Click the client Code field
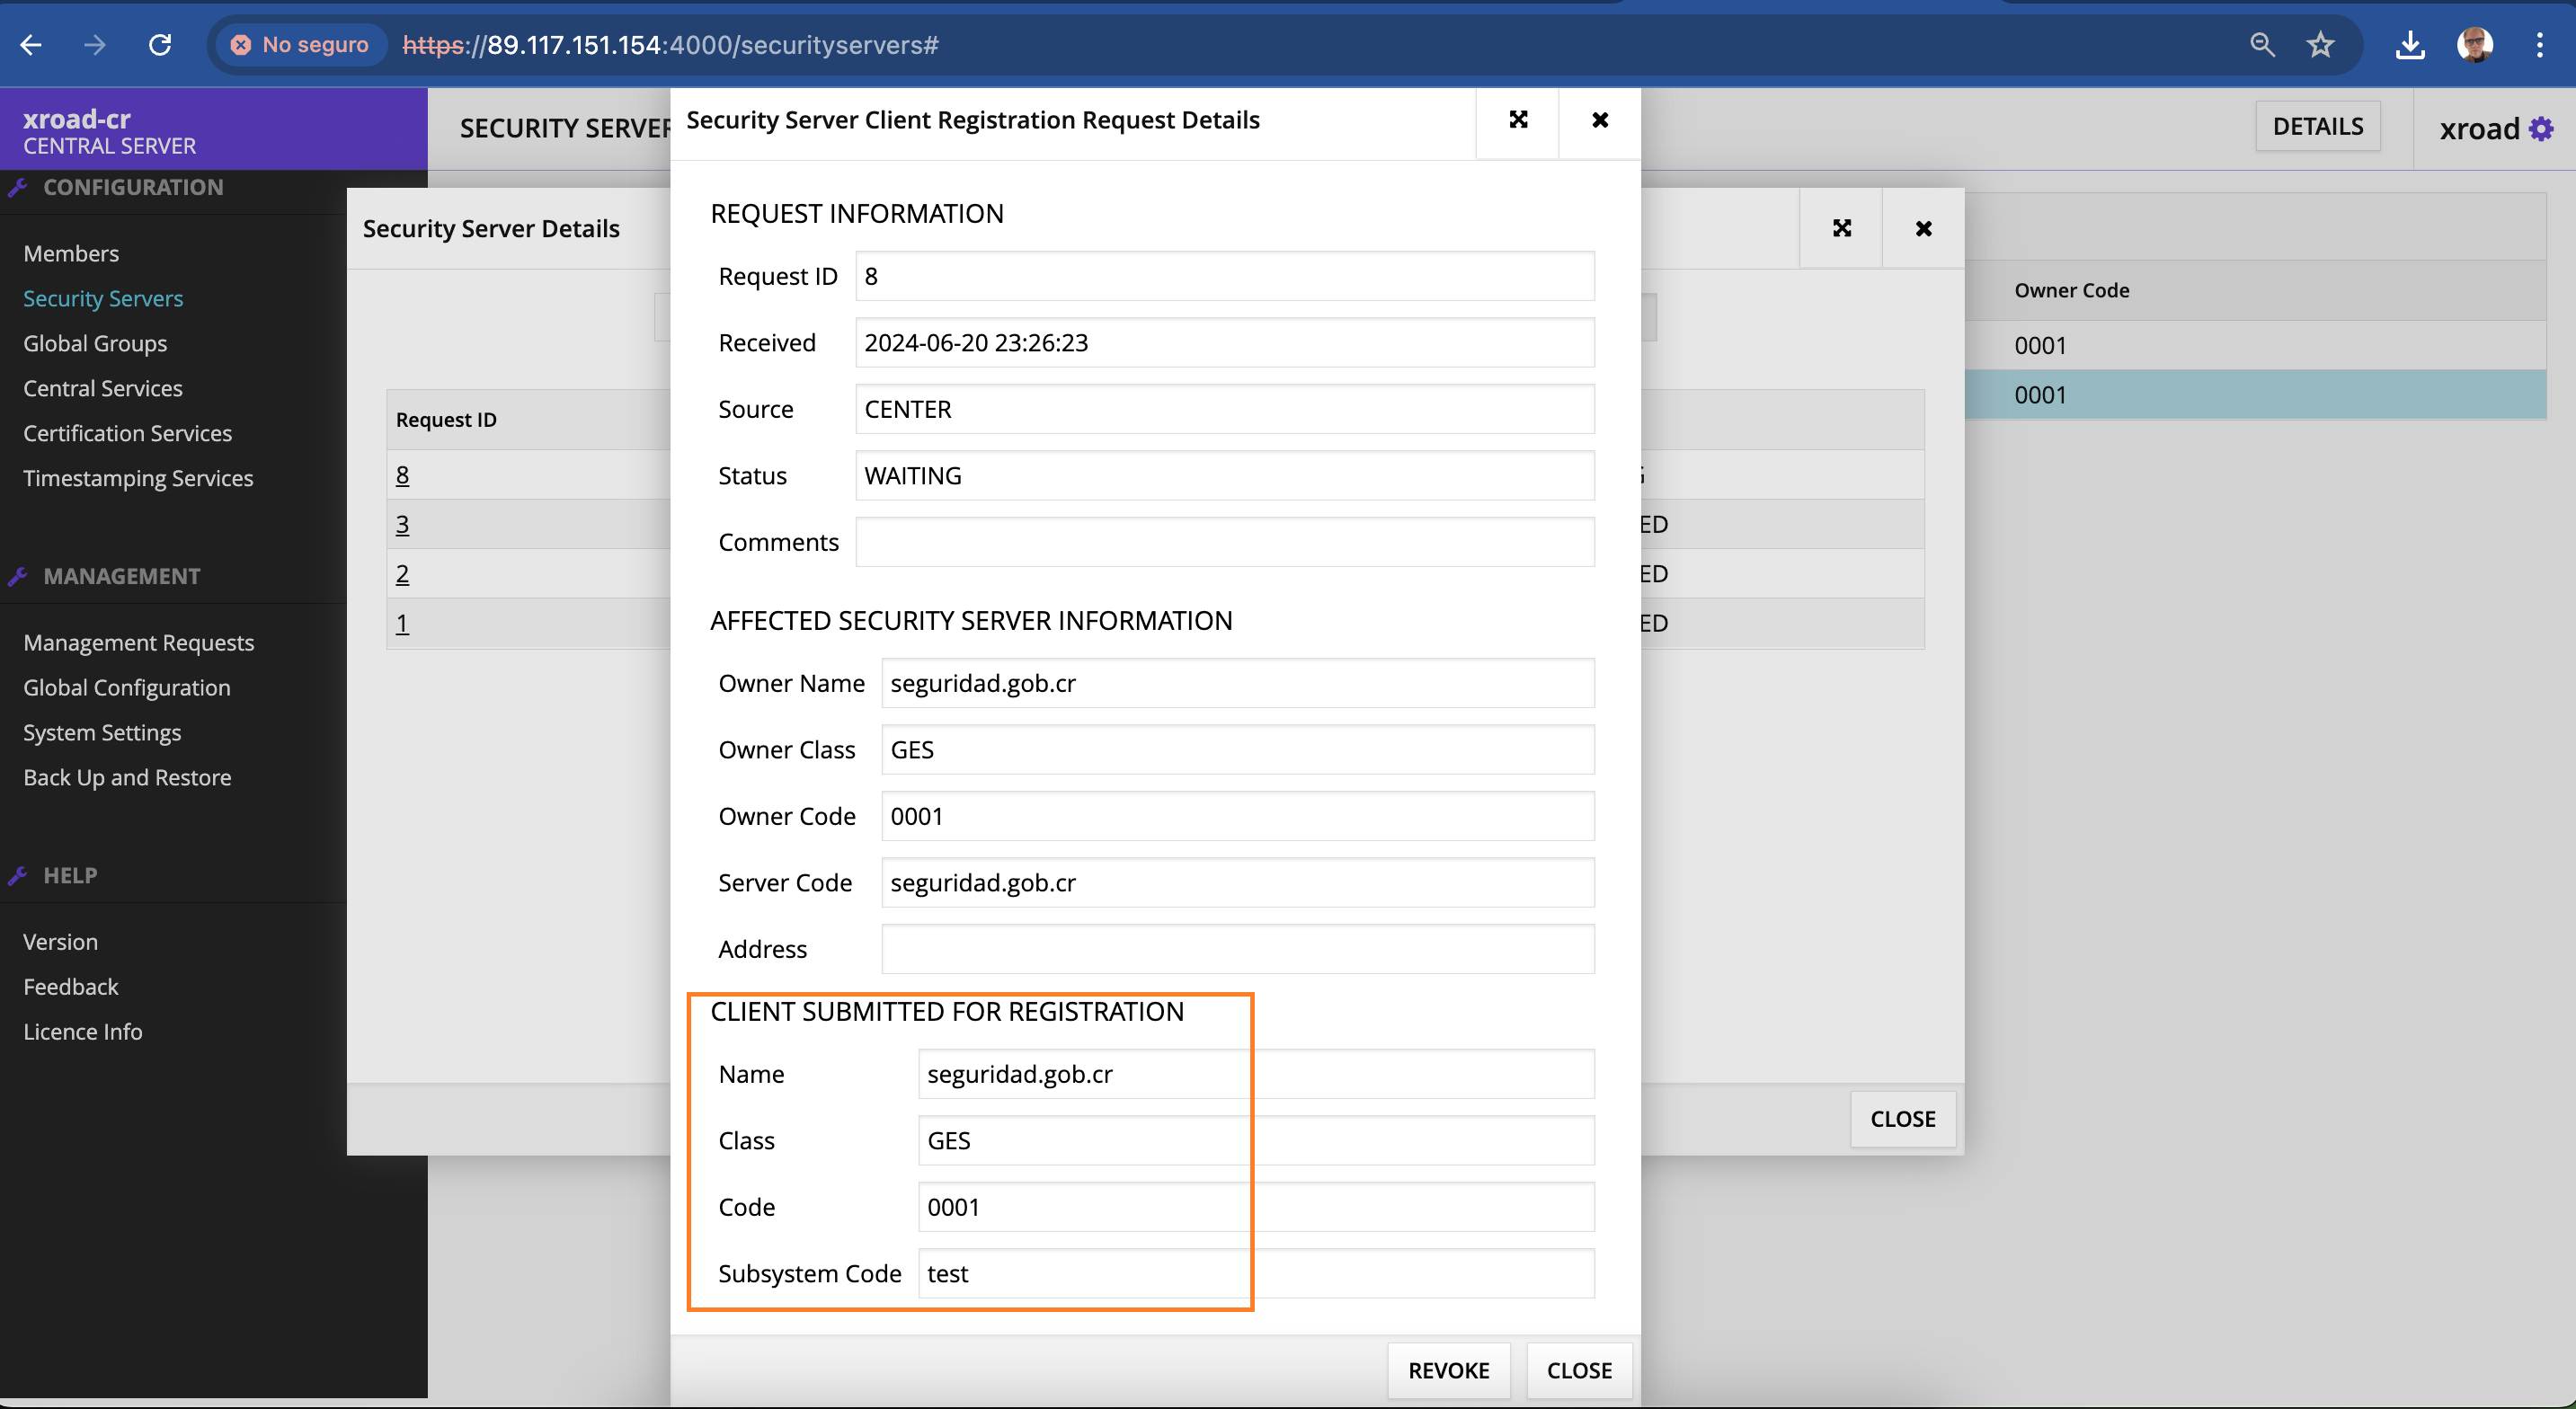This screenshot has width=2576, height=1409. click(x=1256, y=1208)
